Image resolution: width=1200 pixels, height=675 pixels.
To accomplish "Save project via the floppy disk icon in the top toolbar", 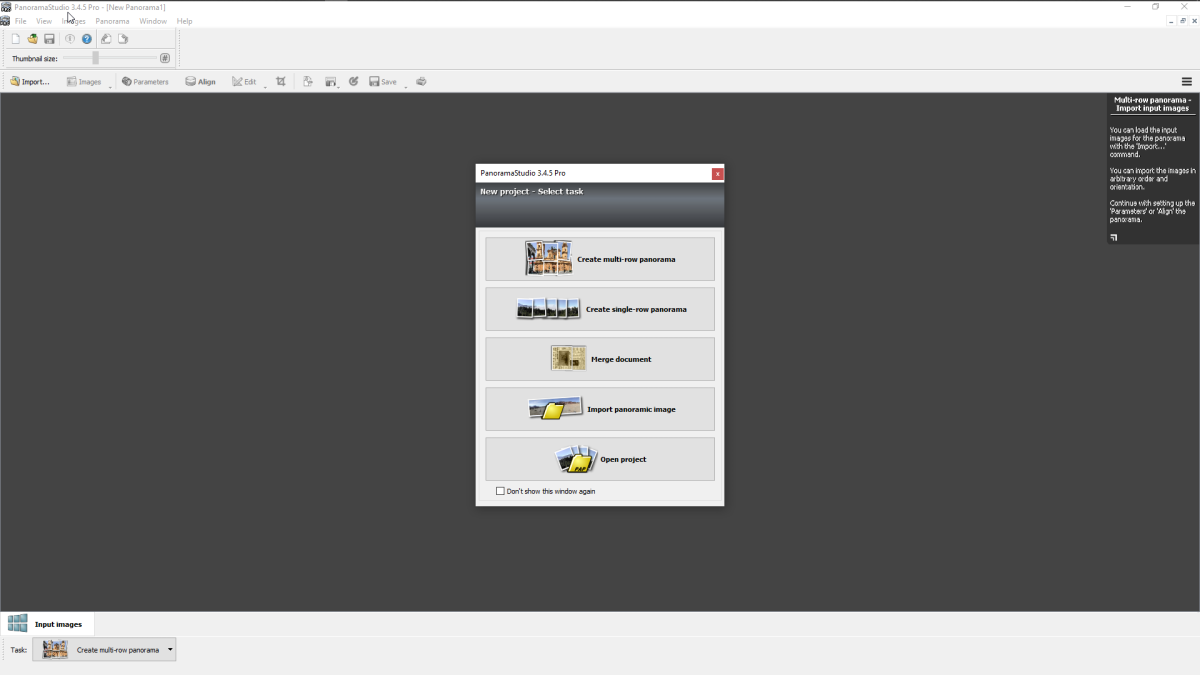I will [x=49, y=39].
